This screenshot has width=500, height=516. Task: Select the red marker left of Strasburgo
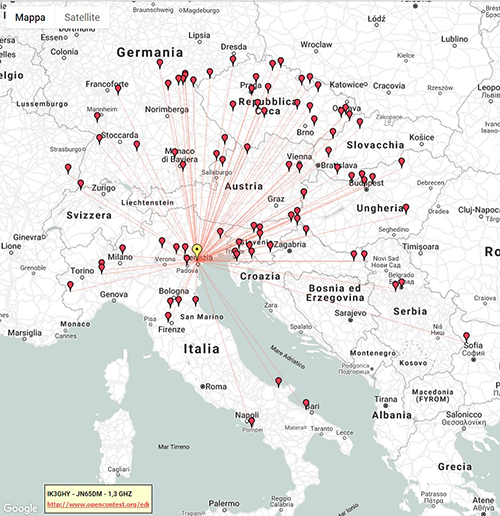pos(68,168)
